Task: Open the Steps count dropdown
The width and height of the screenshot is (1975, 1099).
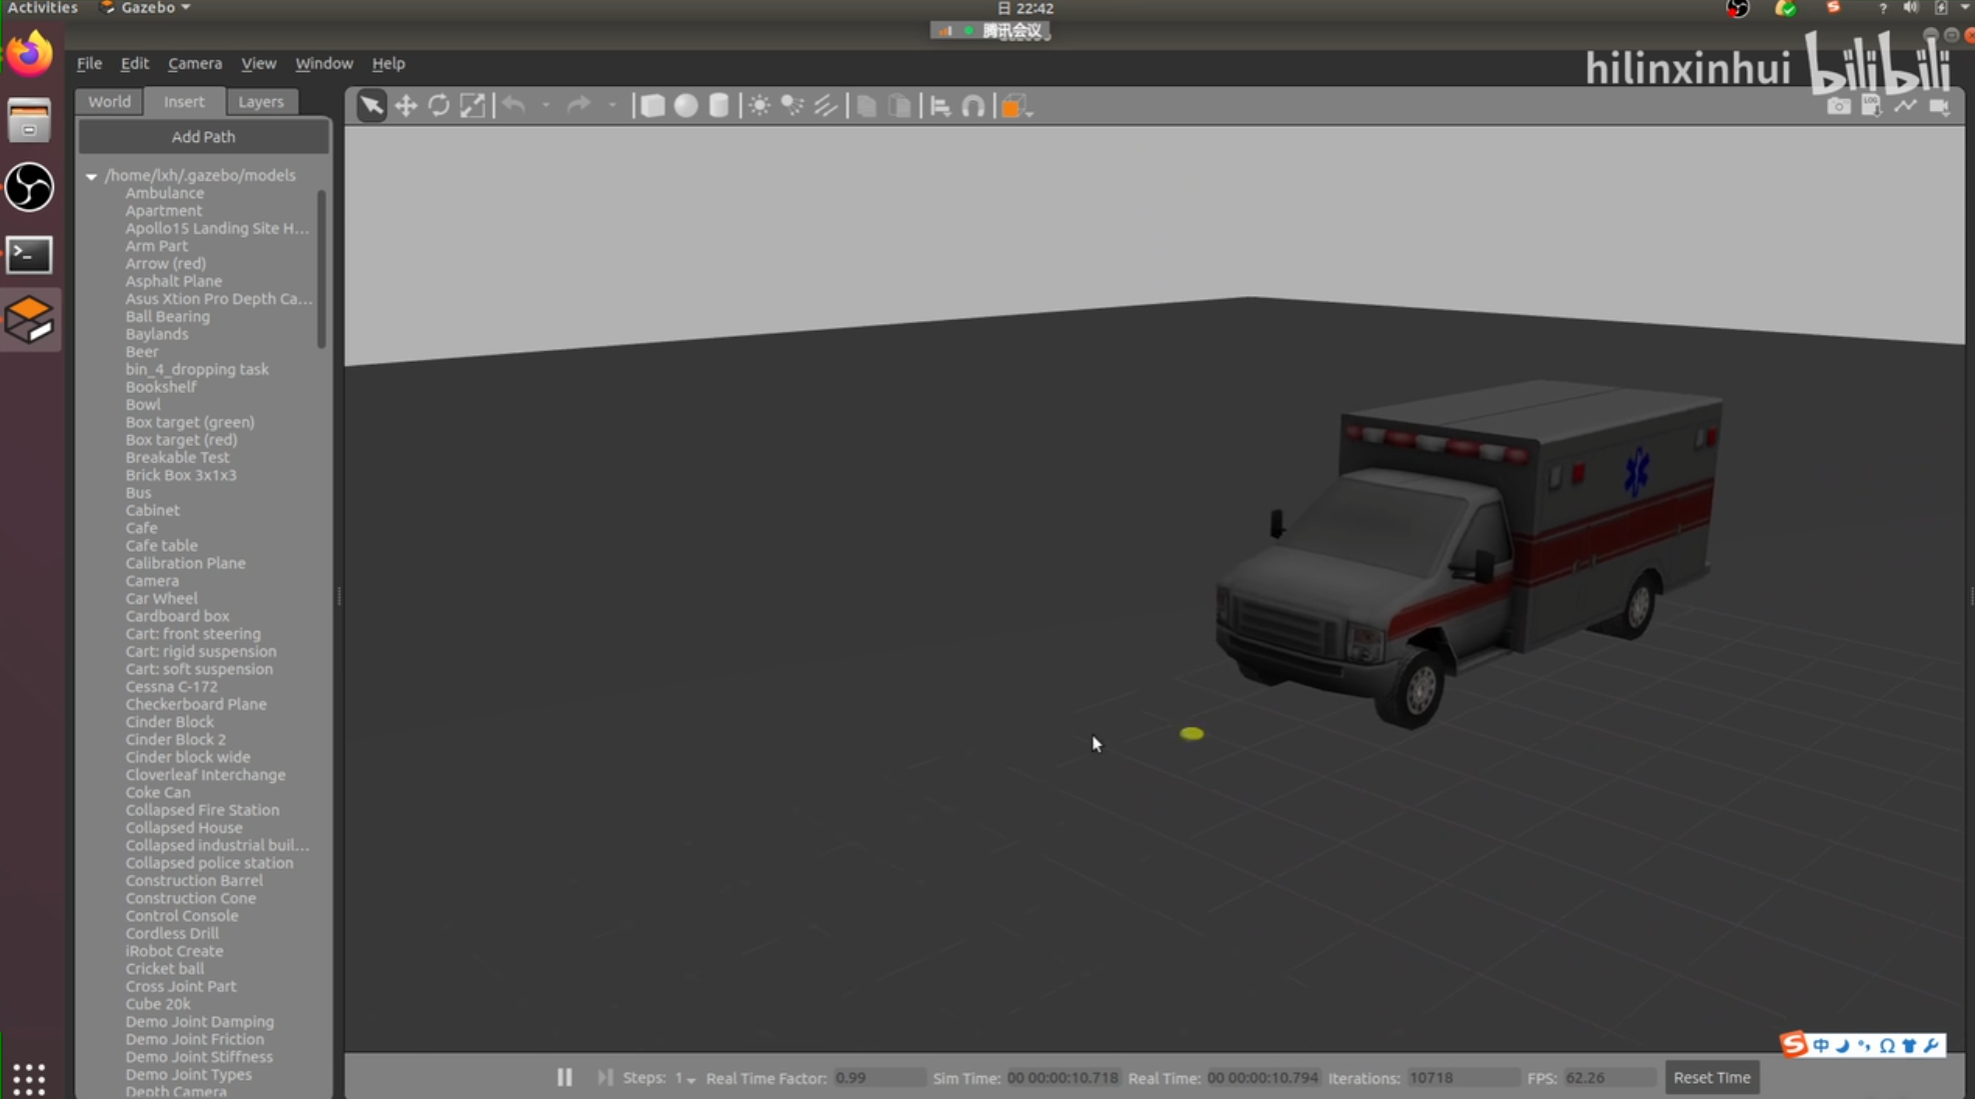Action: tap(690, 1079)
